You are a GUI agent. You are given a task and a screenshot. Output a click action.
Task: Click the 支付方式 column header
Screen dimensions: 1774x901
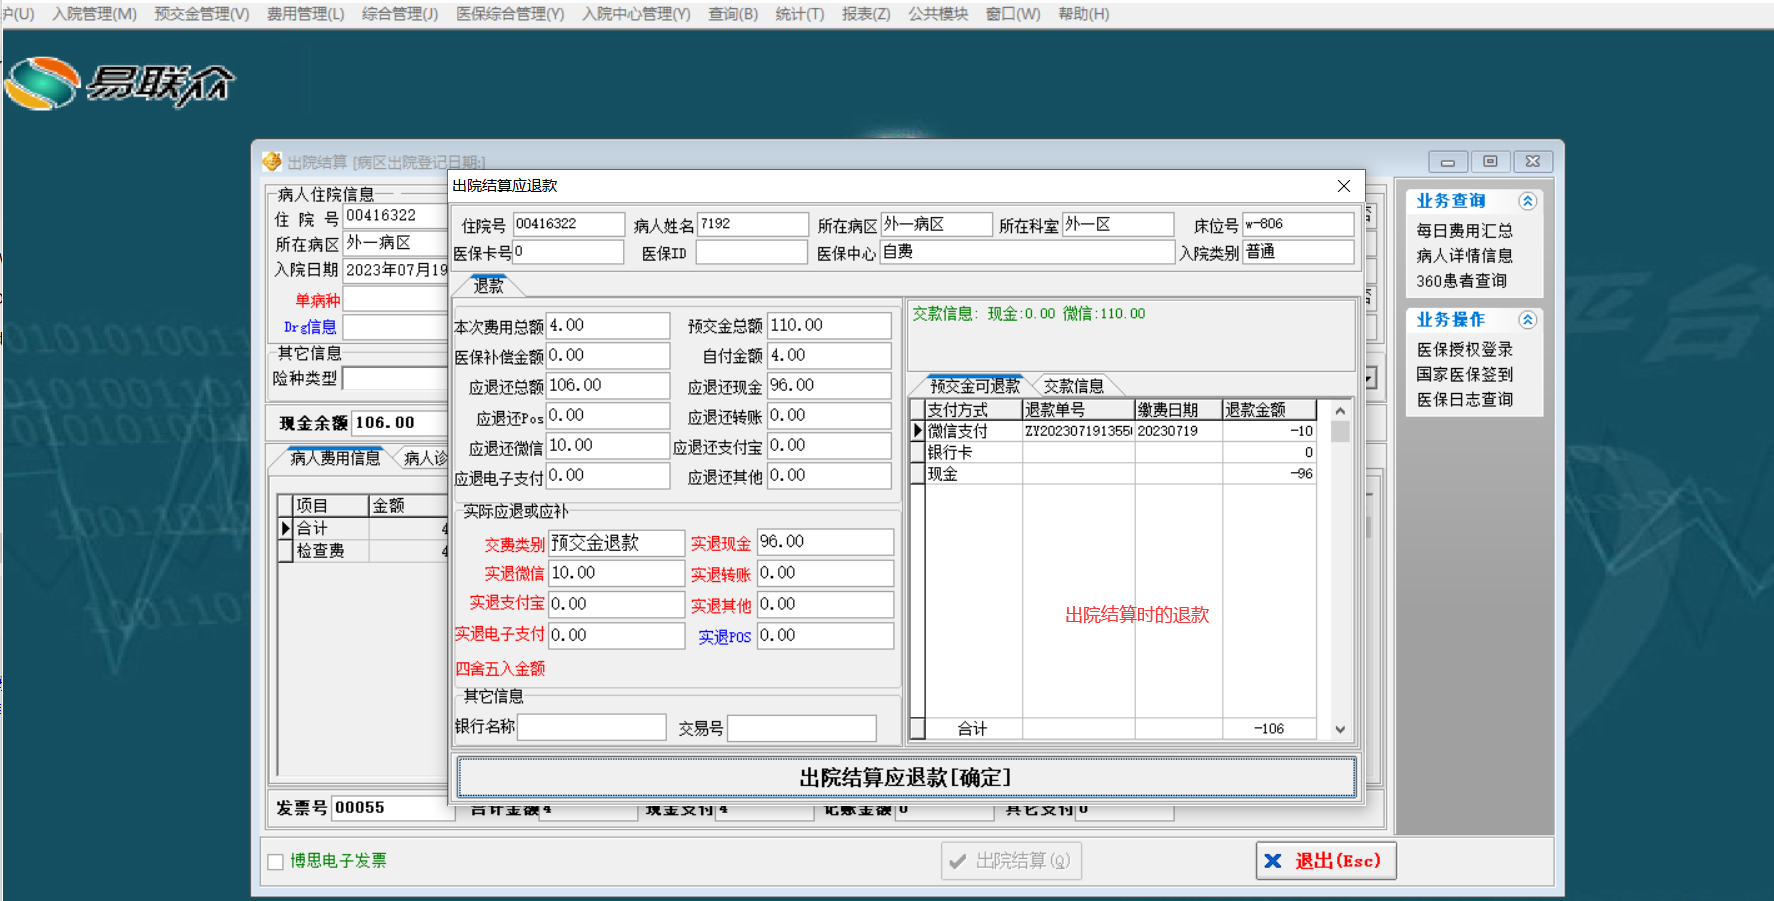pos(973,410)
